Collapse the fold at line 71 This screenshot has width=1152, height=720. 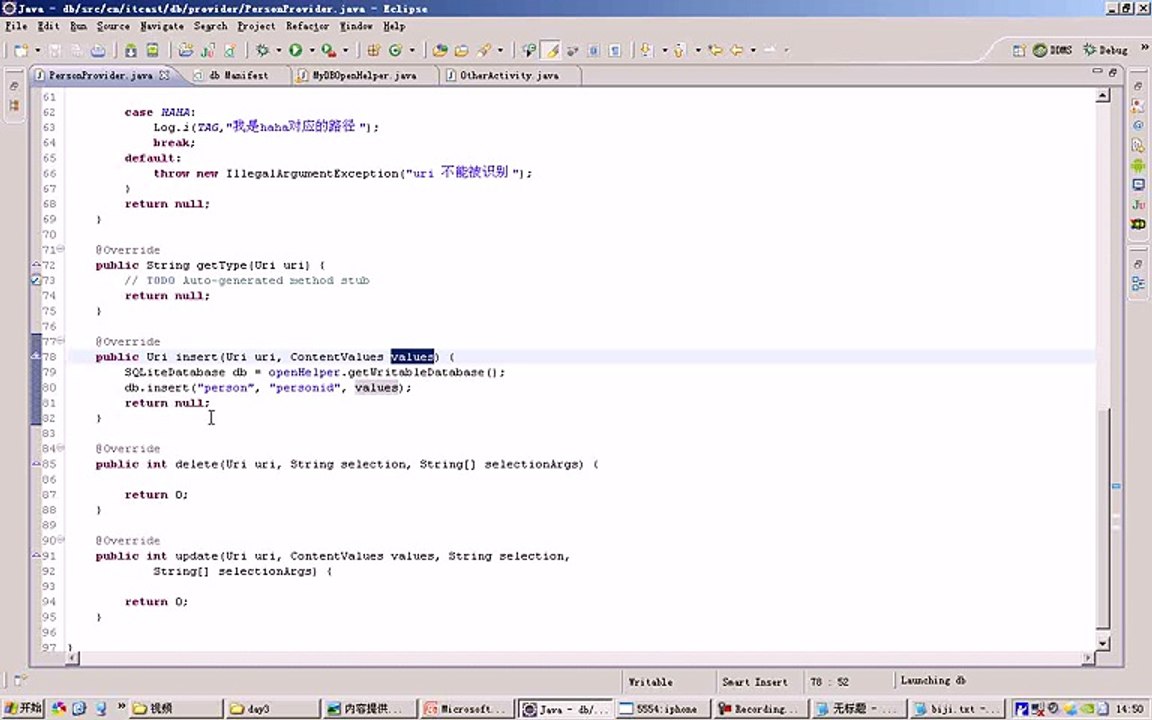tap(60, 249)
